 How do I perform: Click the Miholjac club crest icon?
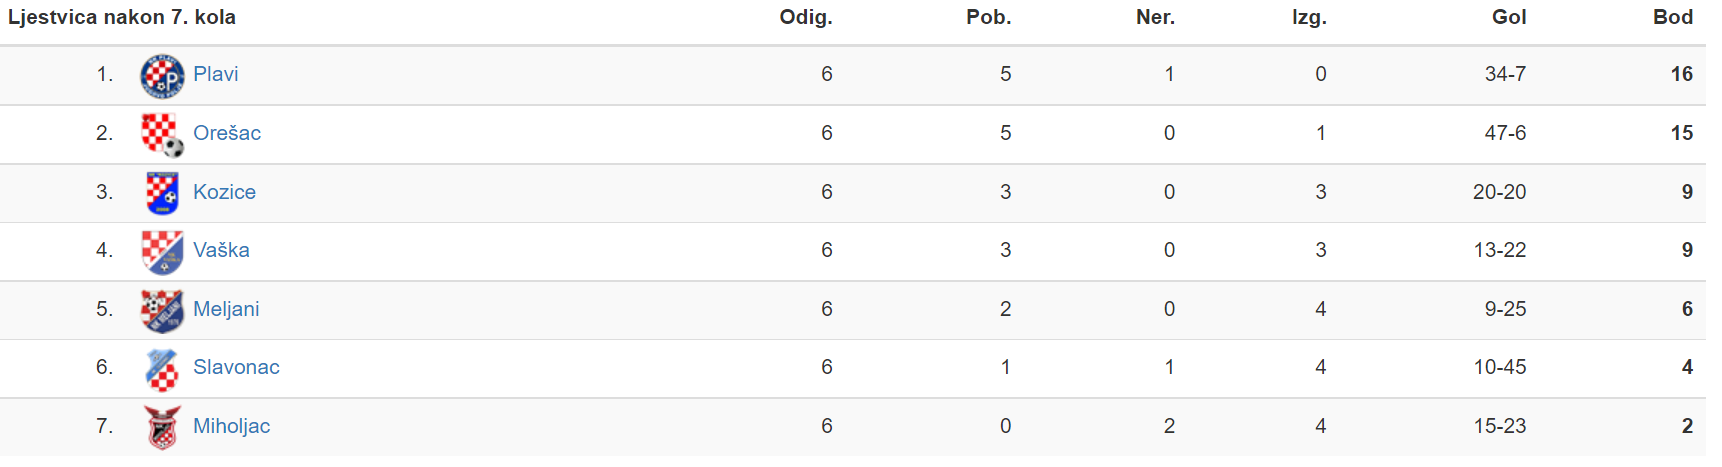click(x=162, y=427)
